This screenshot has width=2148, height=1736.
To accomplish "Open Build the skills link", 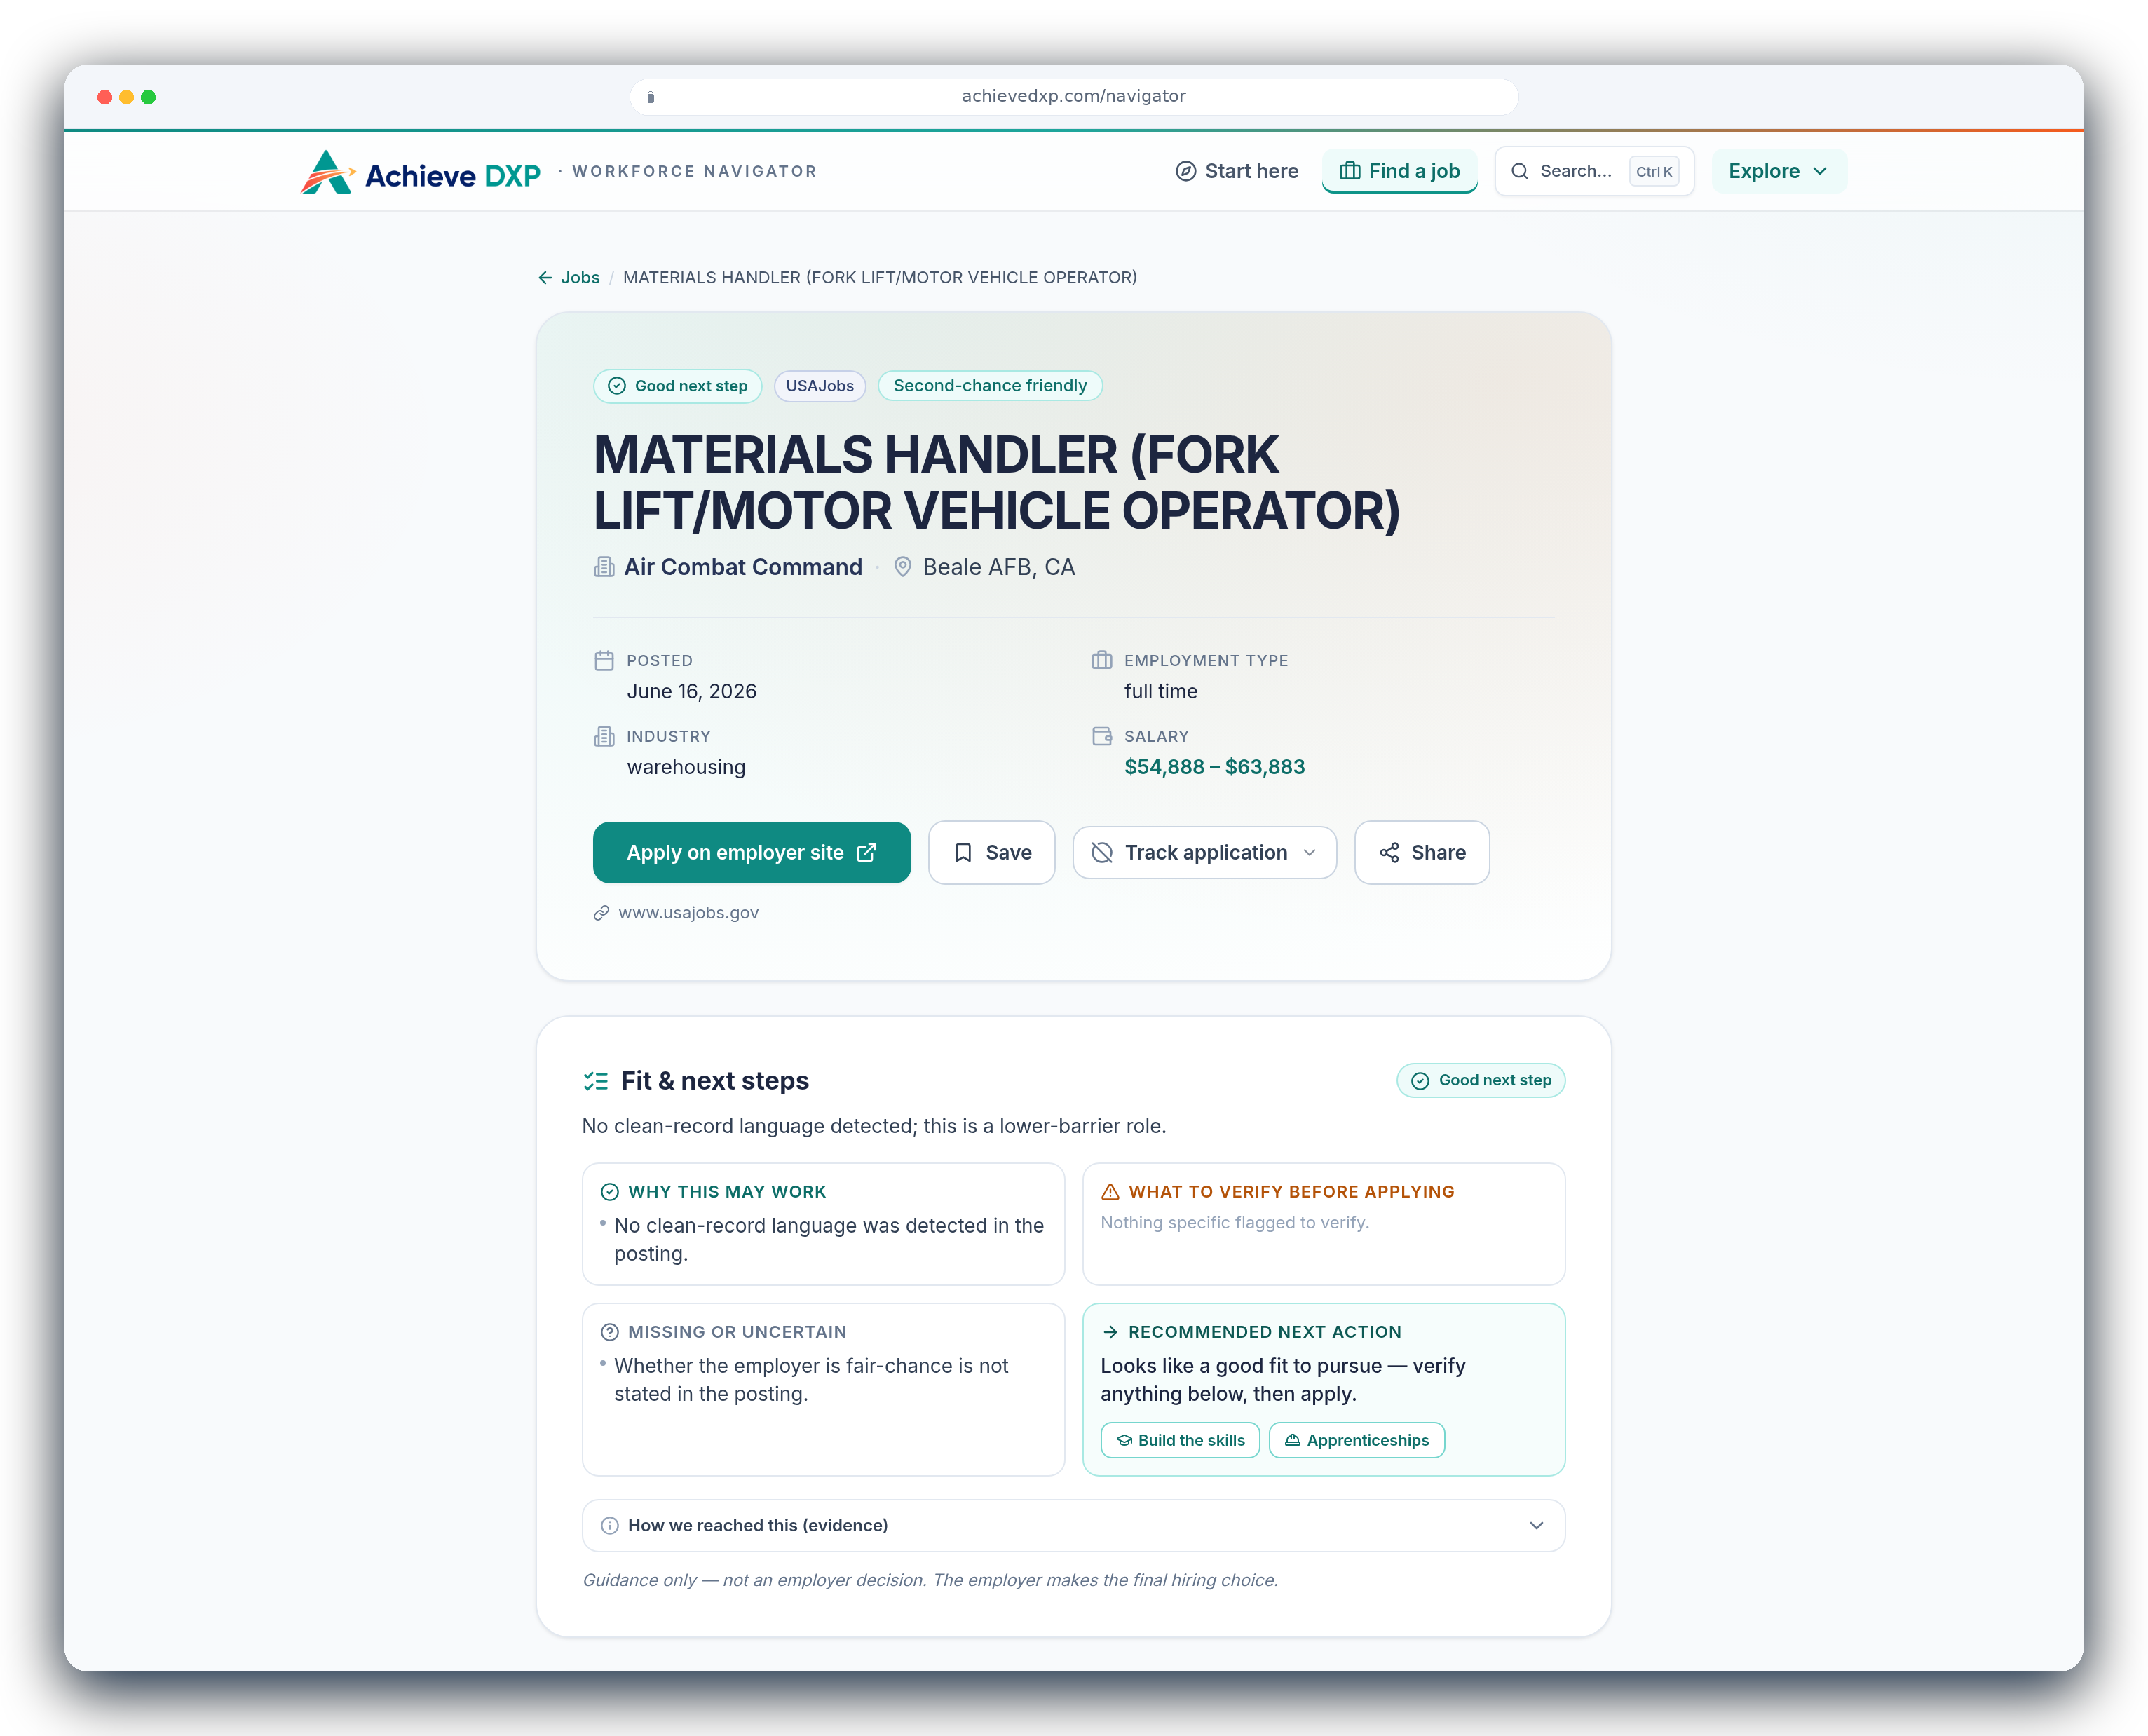I will click(1180, 1440).
